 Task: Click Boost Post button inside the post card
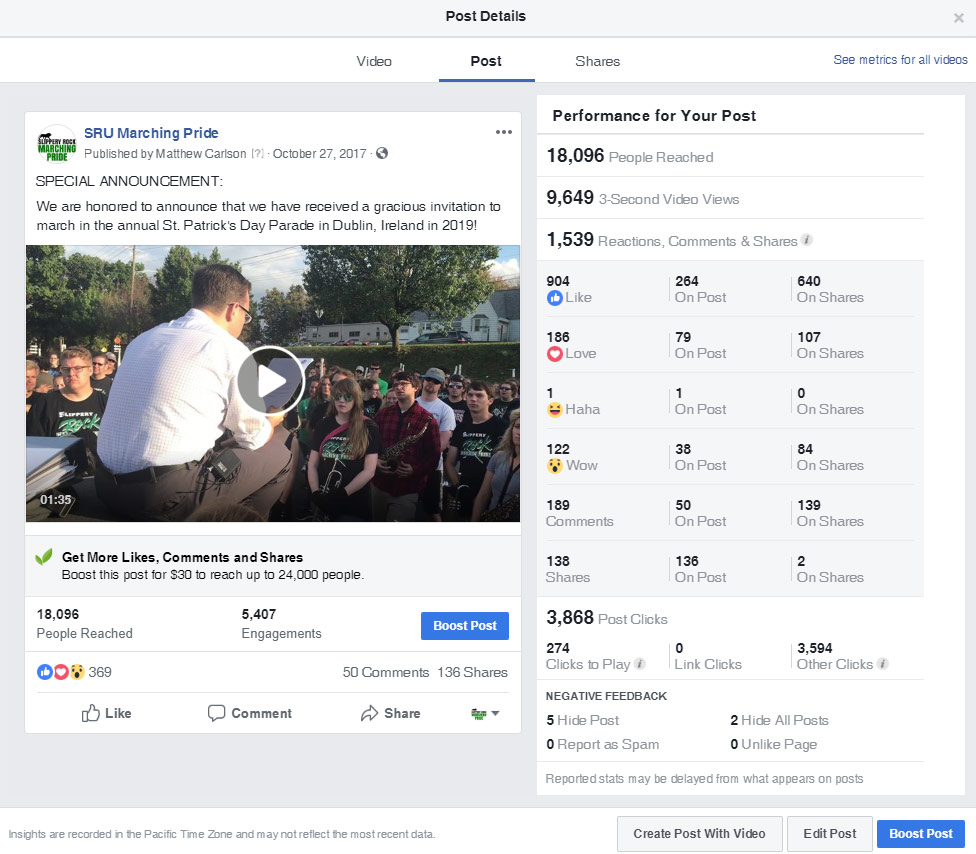464,626
